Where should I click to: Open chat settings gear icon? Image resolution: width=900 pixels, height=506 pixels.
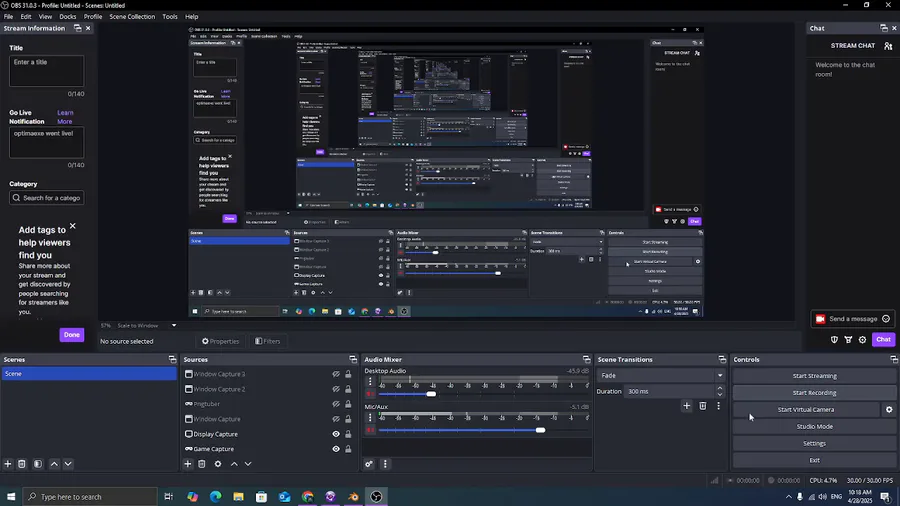click(862, 340)
